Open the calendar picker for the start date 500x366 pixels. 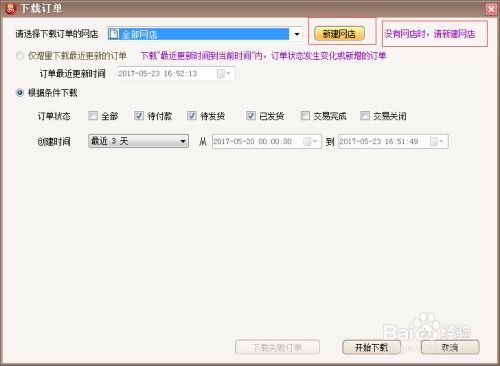[x=310, y=141]
